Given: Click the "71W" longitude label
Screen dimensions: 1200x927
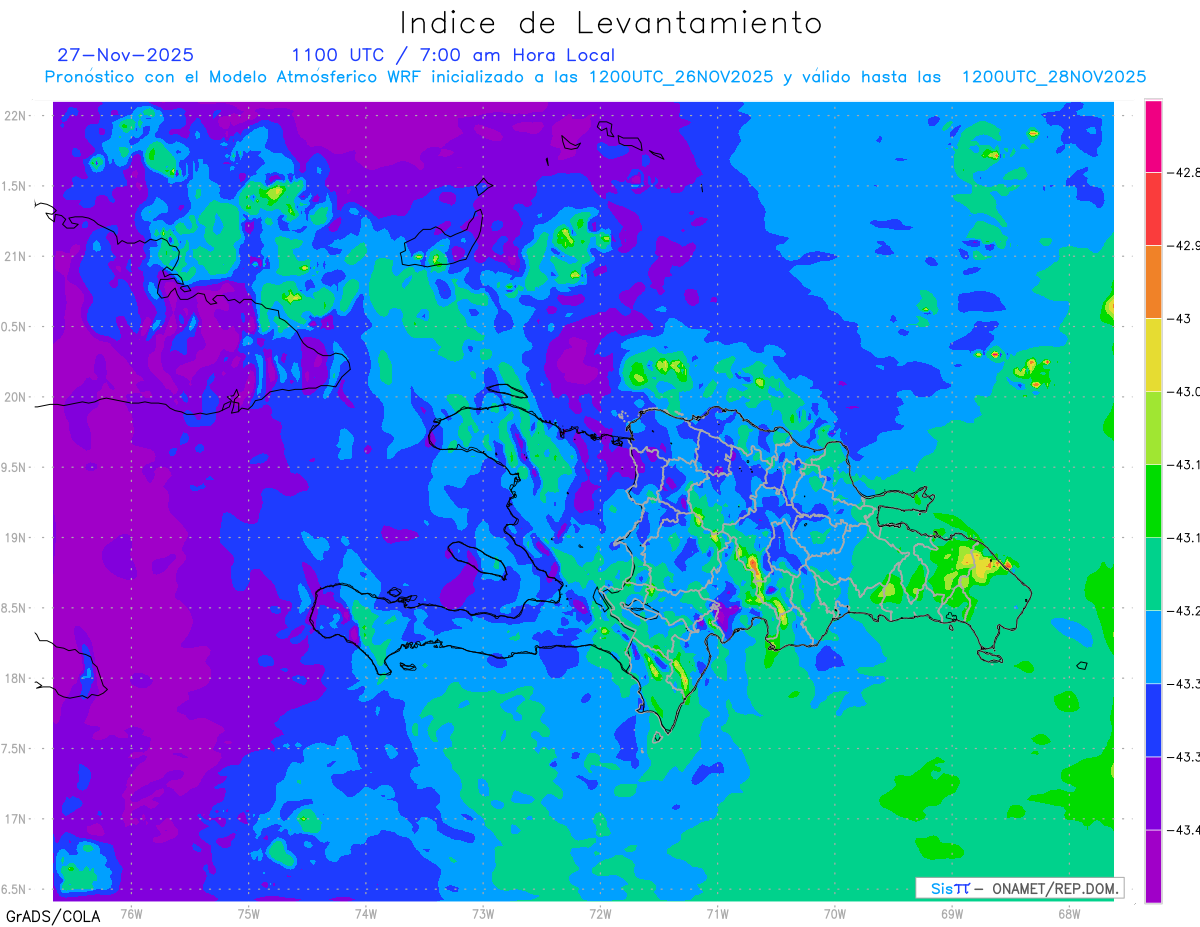Looking at the screenshot, I should pos(717,913).
